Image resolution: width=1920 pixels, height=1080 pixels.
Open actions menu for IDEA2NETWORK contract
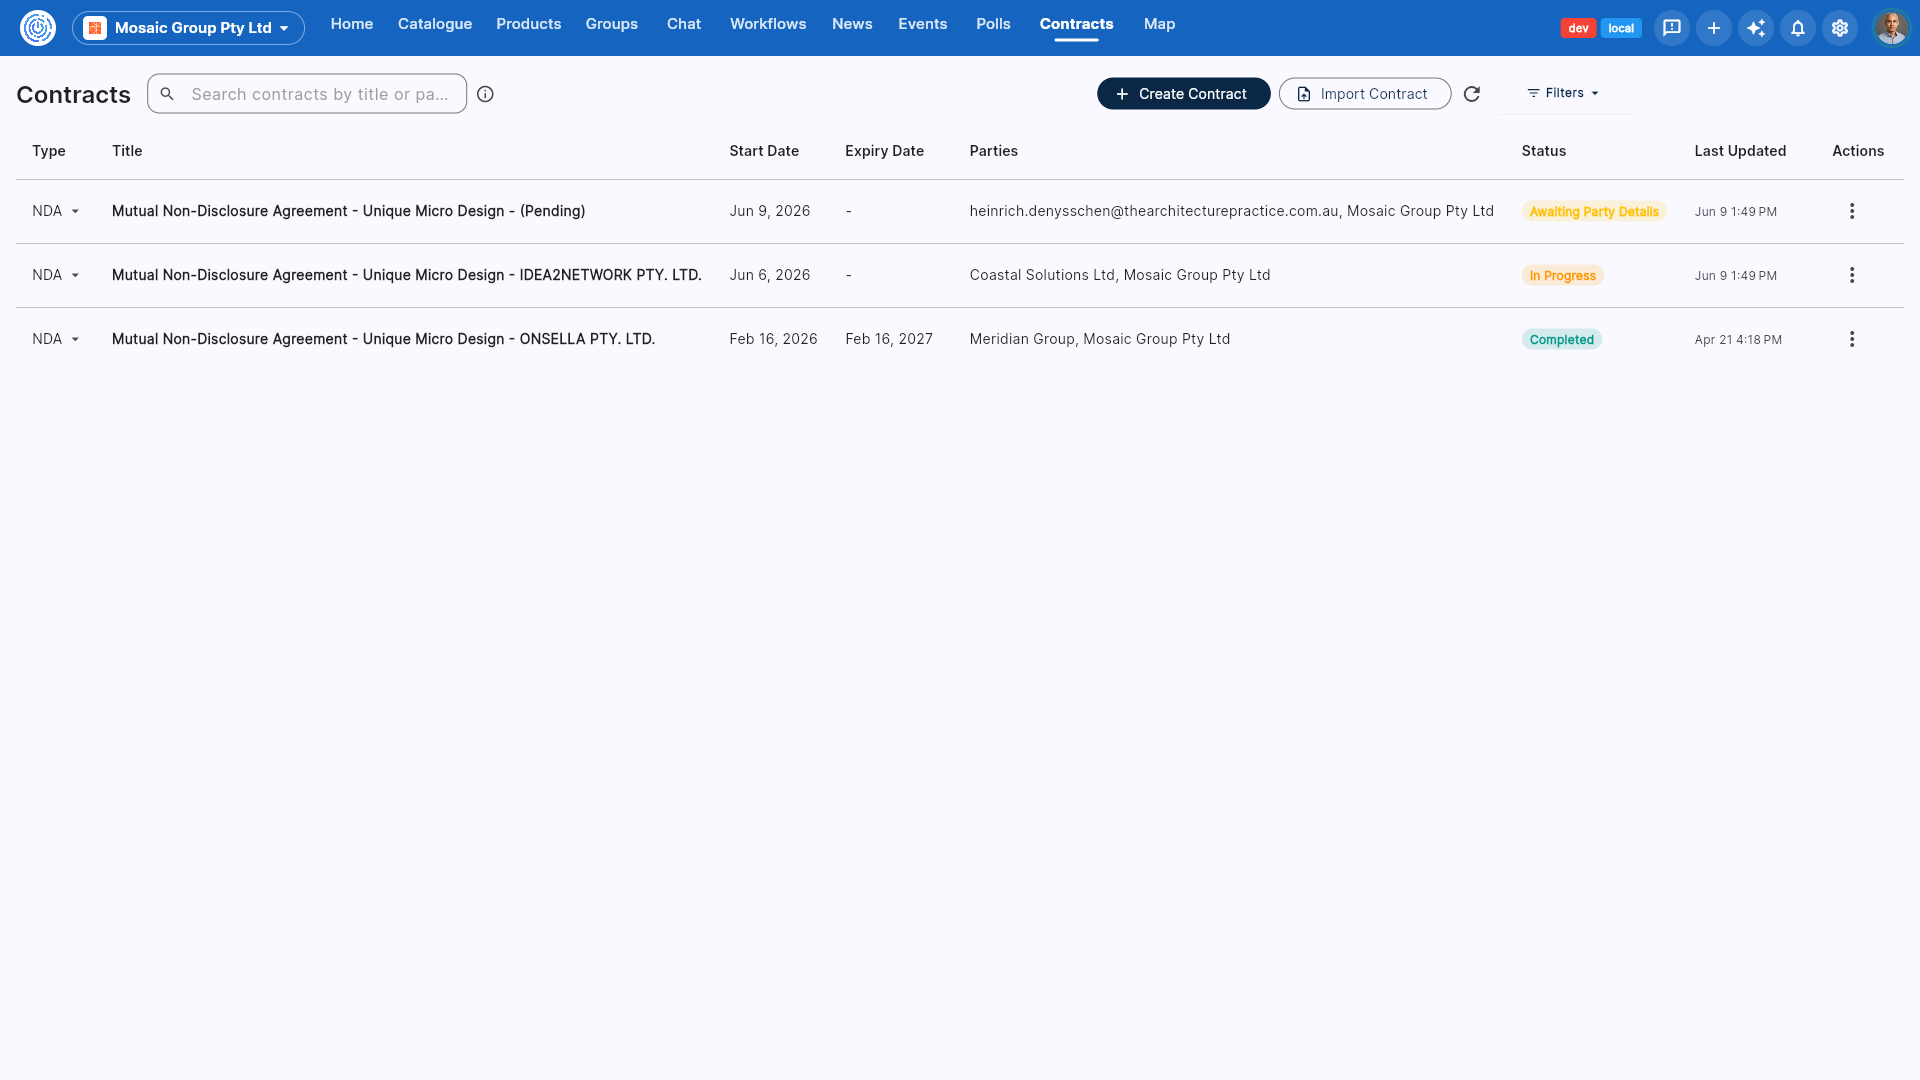[1851, 275]
